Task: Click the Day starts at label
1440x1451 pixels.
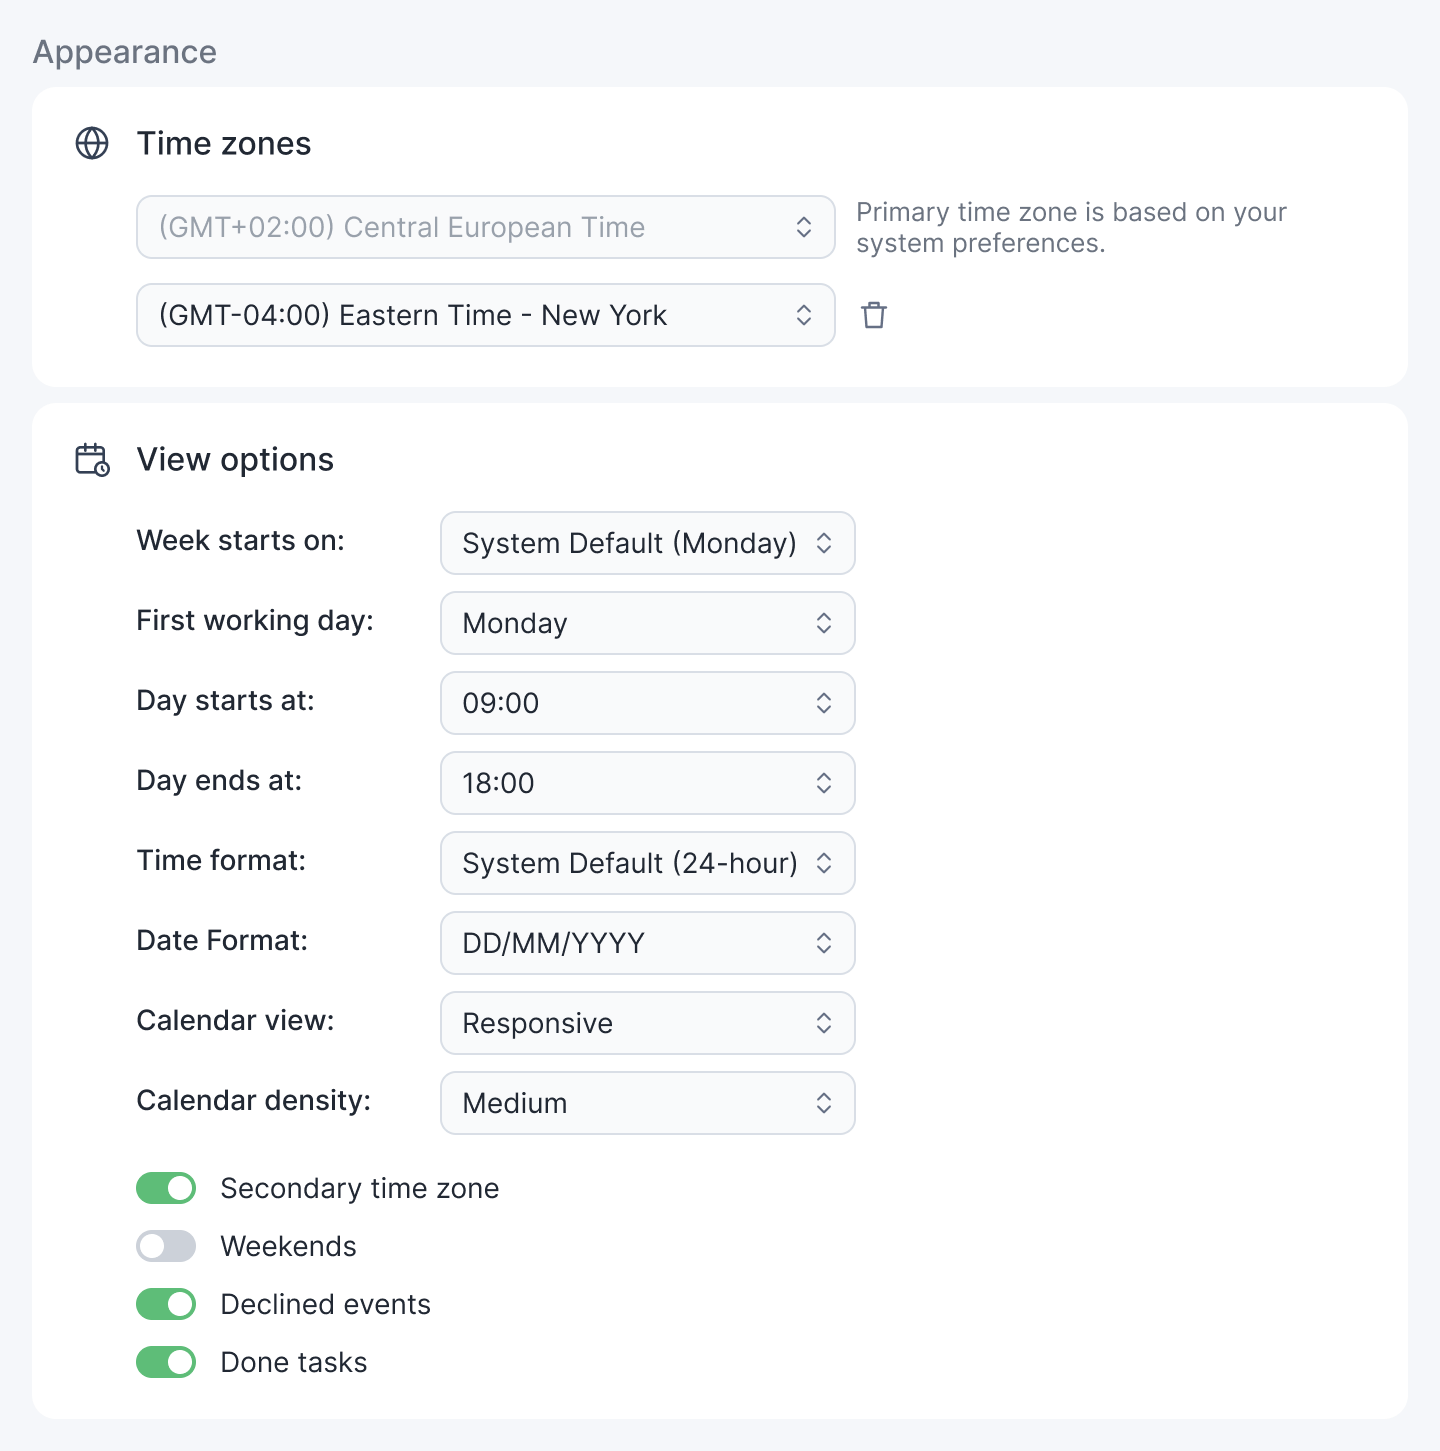Action: click(225, 701)
